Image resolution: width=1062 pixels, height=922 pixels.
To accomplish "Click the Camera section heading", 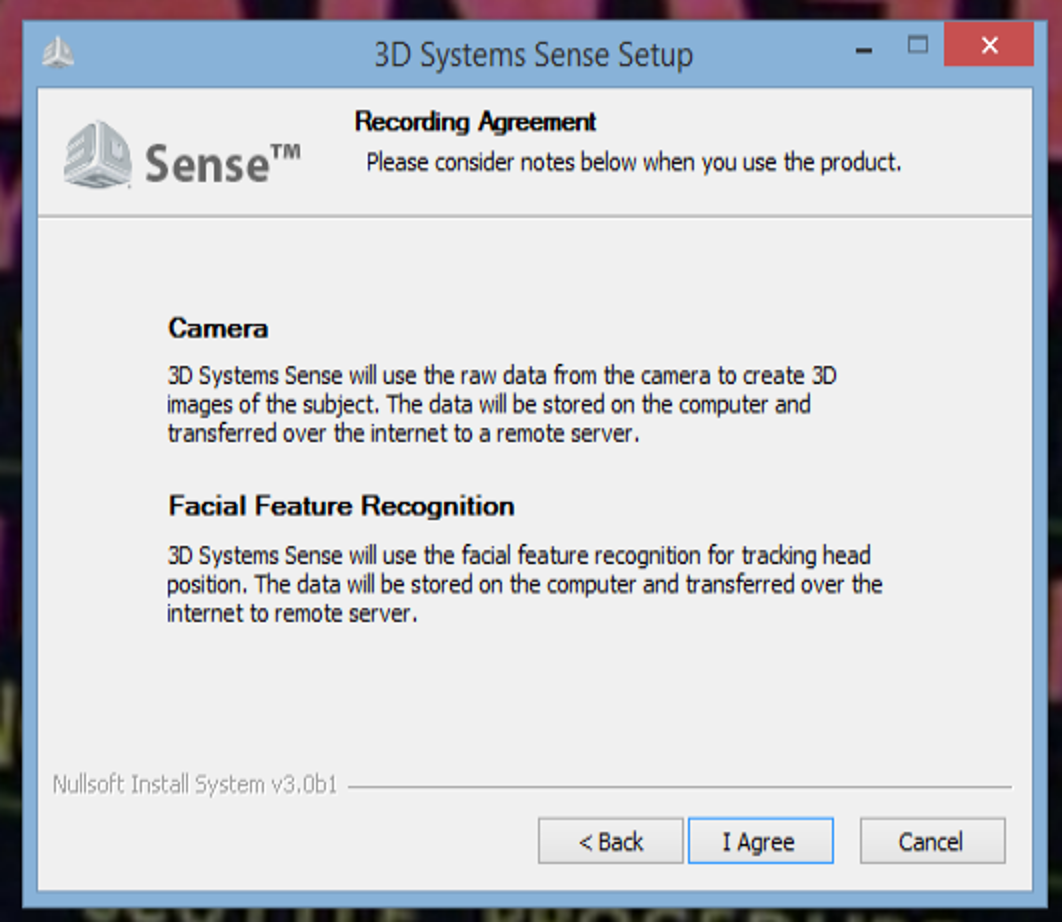I will click(218, 329).
